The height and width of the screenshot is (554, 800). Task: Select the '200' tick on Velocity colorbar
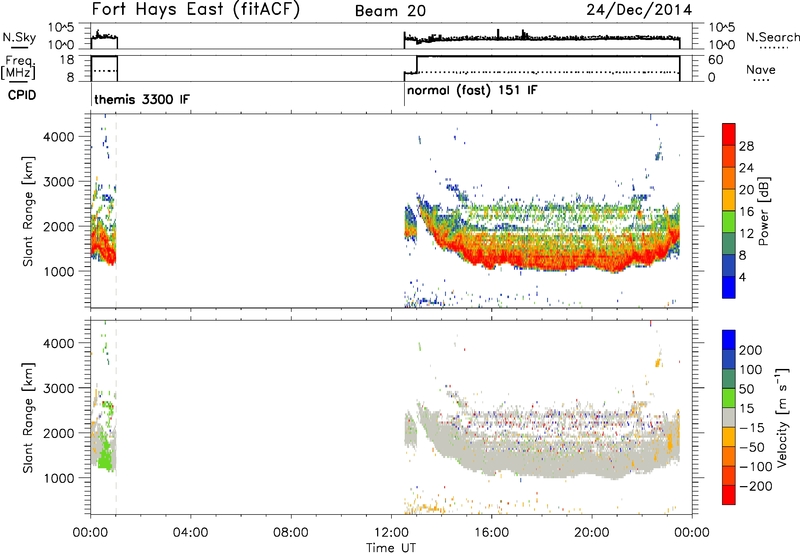tap(751, 350)
